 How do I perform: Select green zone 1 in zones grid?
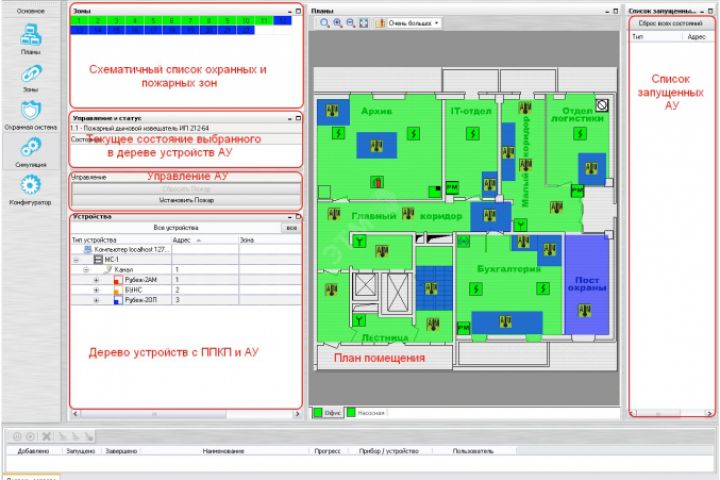pos(79,21)
